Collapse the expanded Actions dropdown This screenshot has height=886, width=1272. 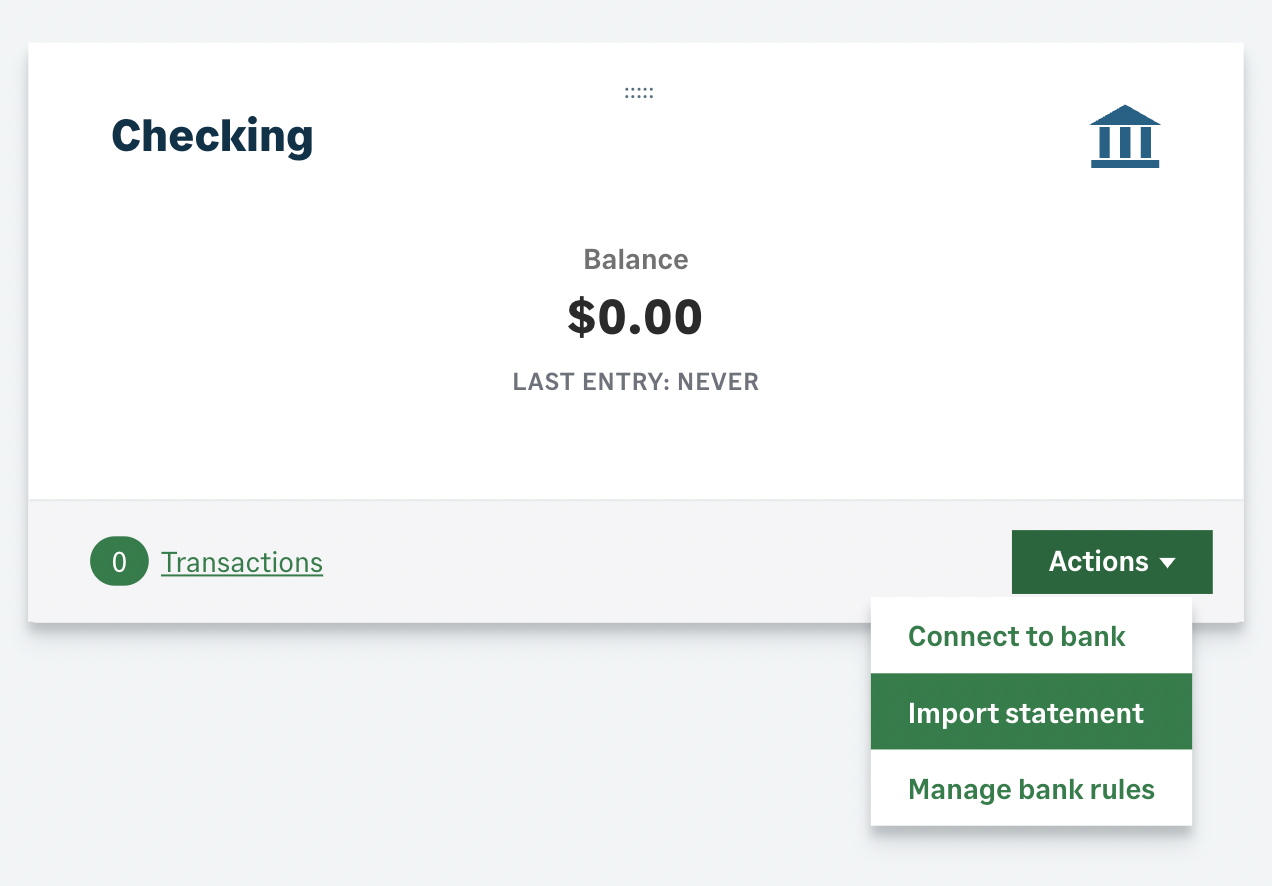tap(1112, 561)
